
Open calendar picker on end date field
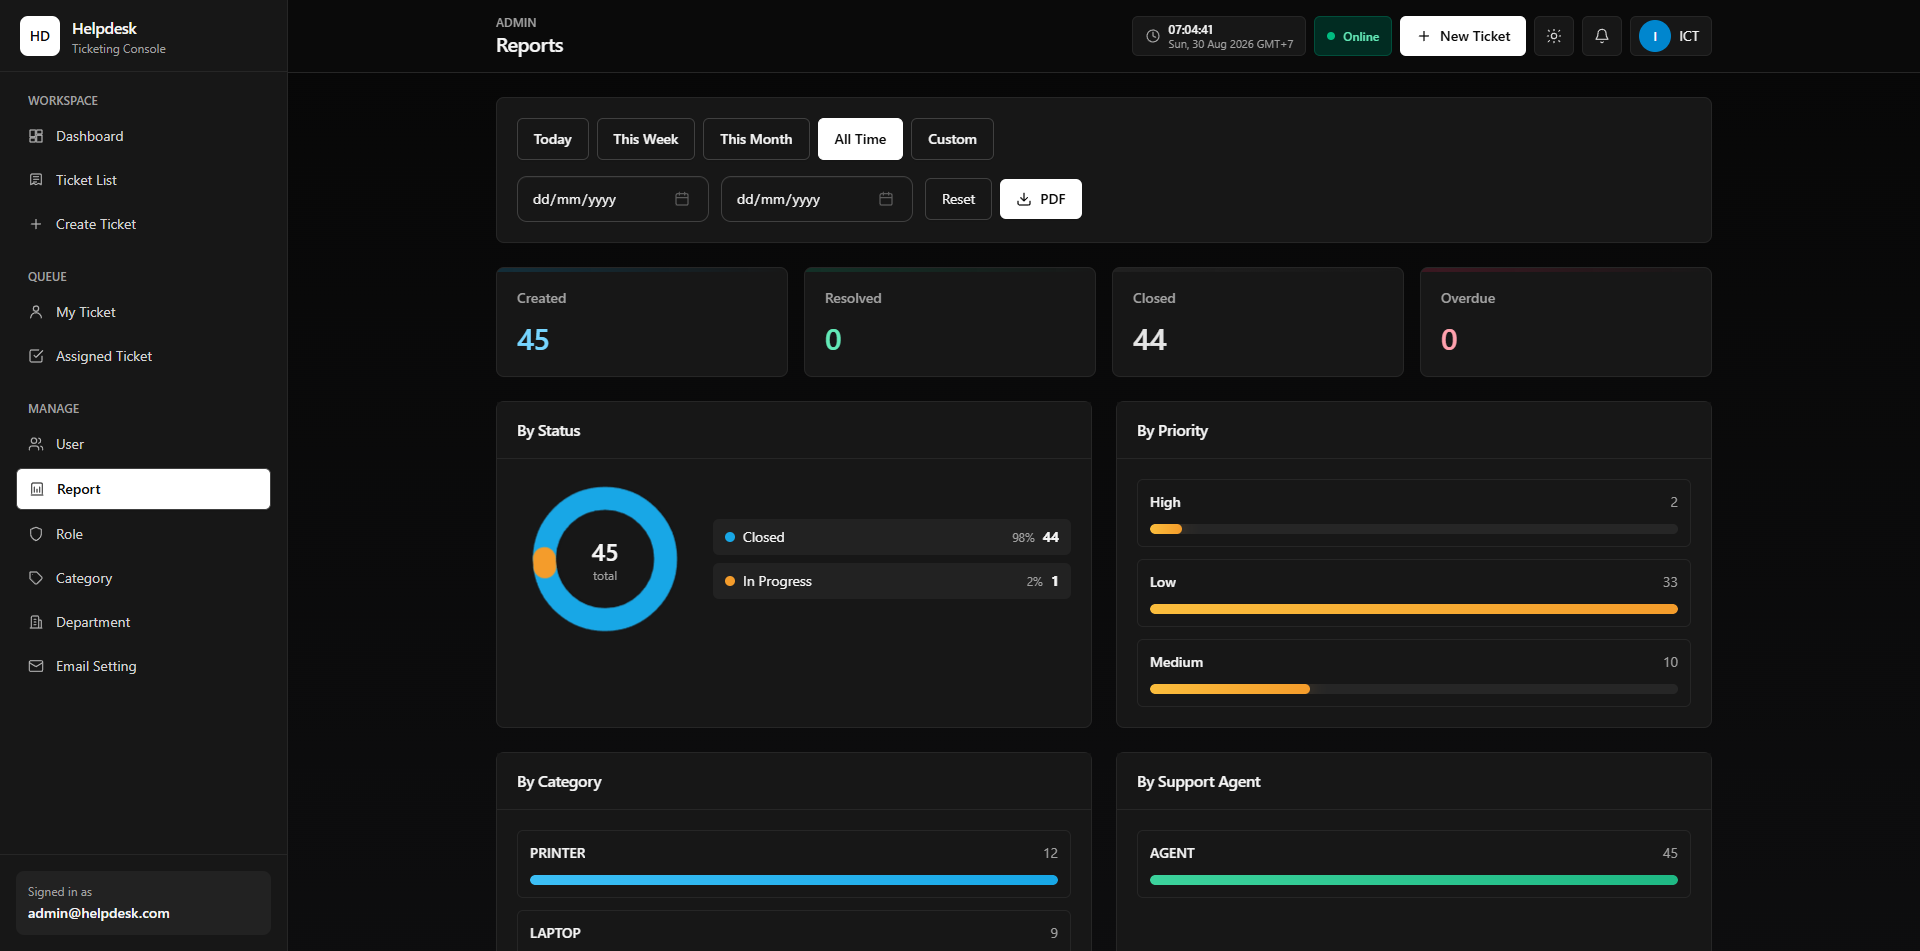tap(886, 199)
